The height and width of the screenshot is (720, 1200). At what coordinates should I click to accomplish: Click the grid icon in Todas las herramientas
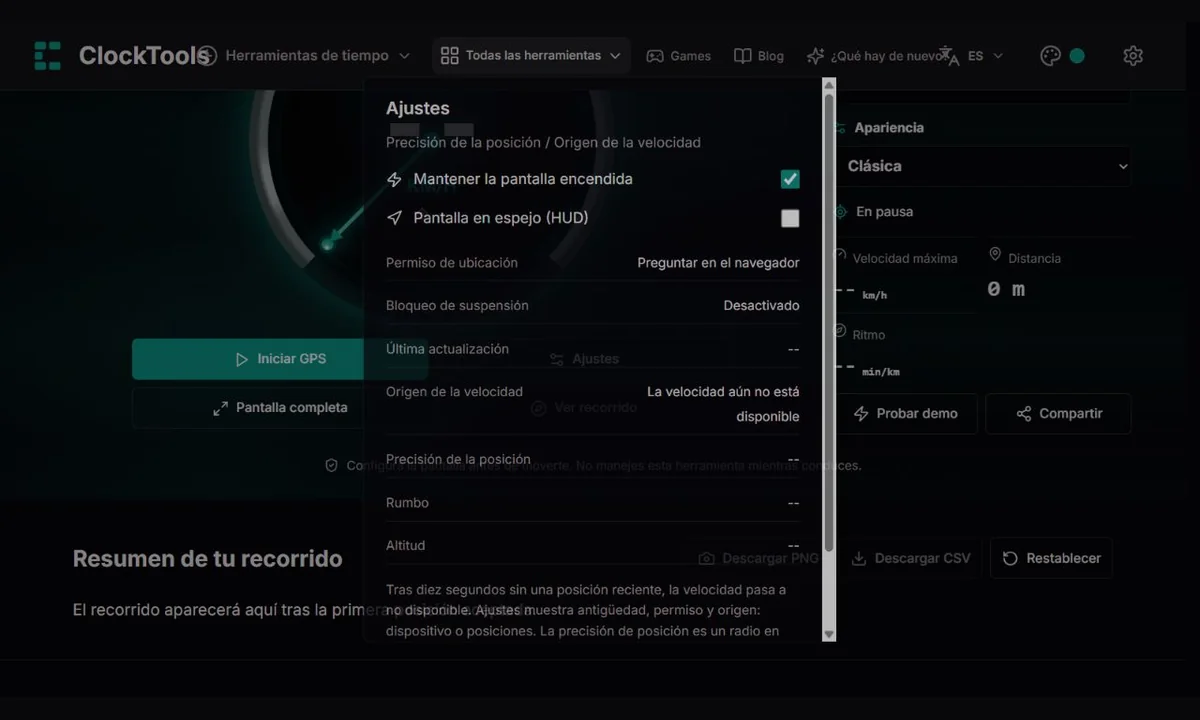click(x=450, y=56)
